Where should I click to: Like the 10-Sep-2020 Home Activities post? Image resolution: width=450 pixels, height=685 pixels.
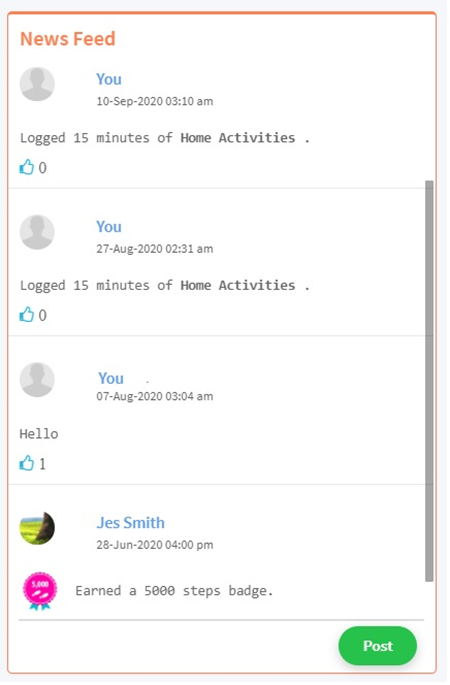[x=27, y=167]
